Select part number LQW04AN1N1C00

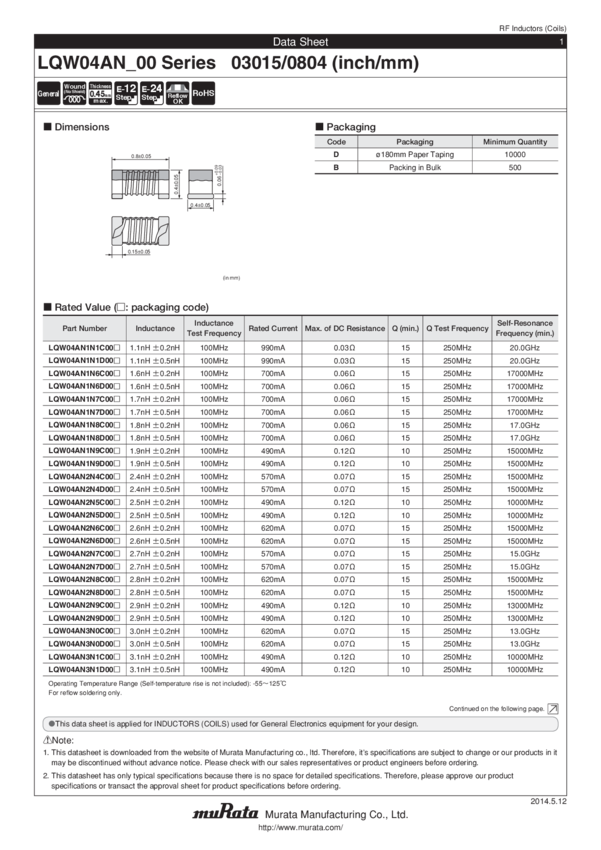tap(84, 348)
